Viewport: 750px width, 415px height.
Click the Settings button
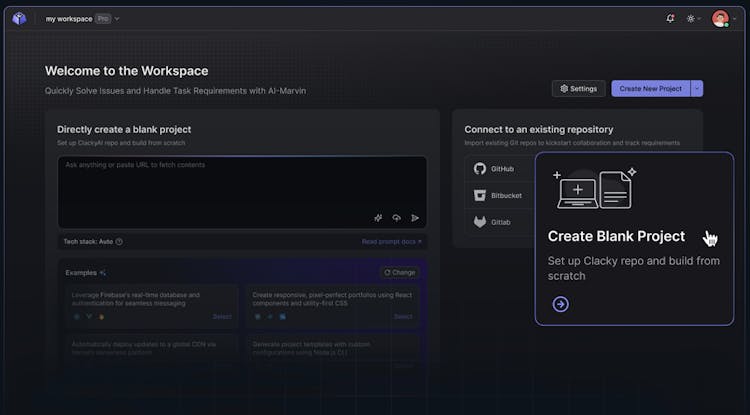578,88
